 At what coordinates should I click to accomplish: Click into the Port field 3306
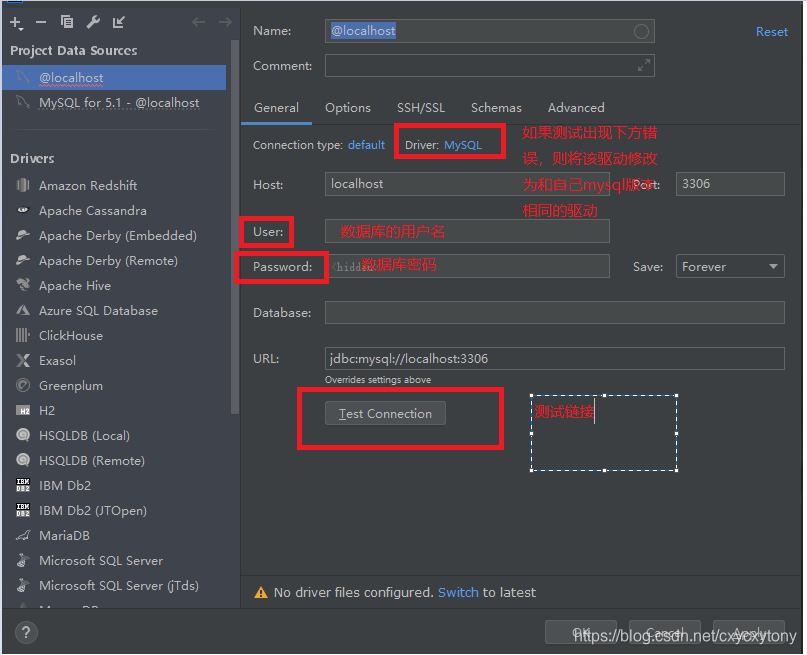pos(730,184)
